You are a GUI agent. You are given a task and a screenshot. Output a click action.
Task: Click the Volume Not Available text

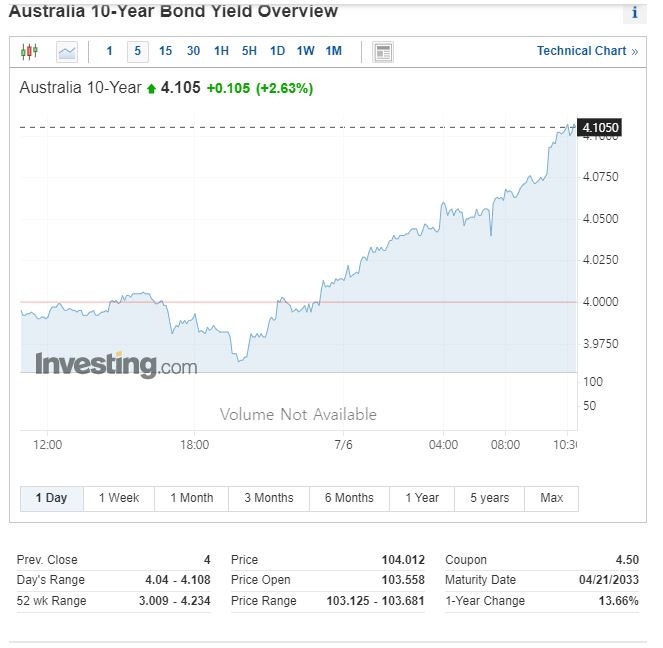pyautogui.click(x=298, y=415)
